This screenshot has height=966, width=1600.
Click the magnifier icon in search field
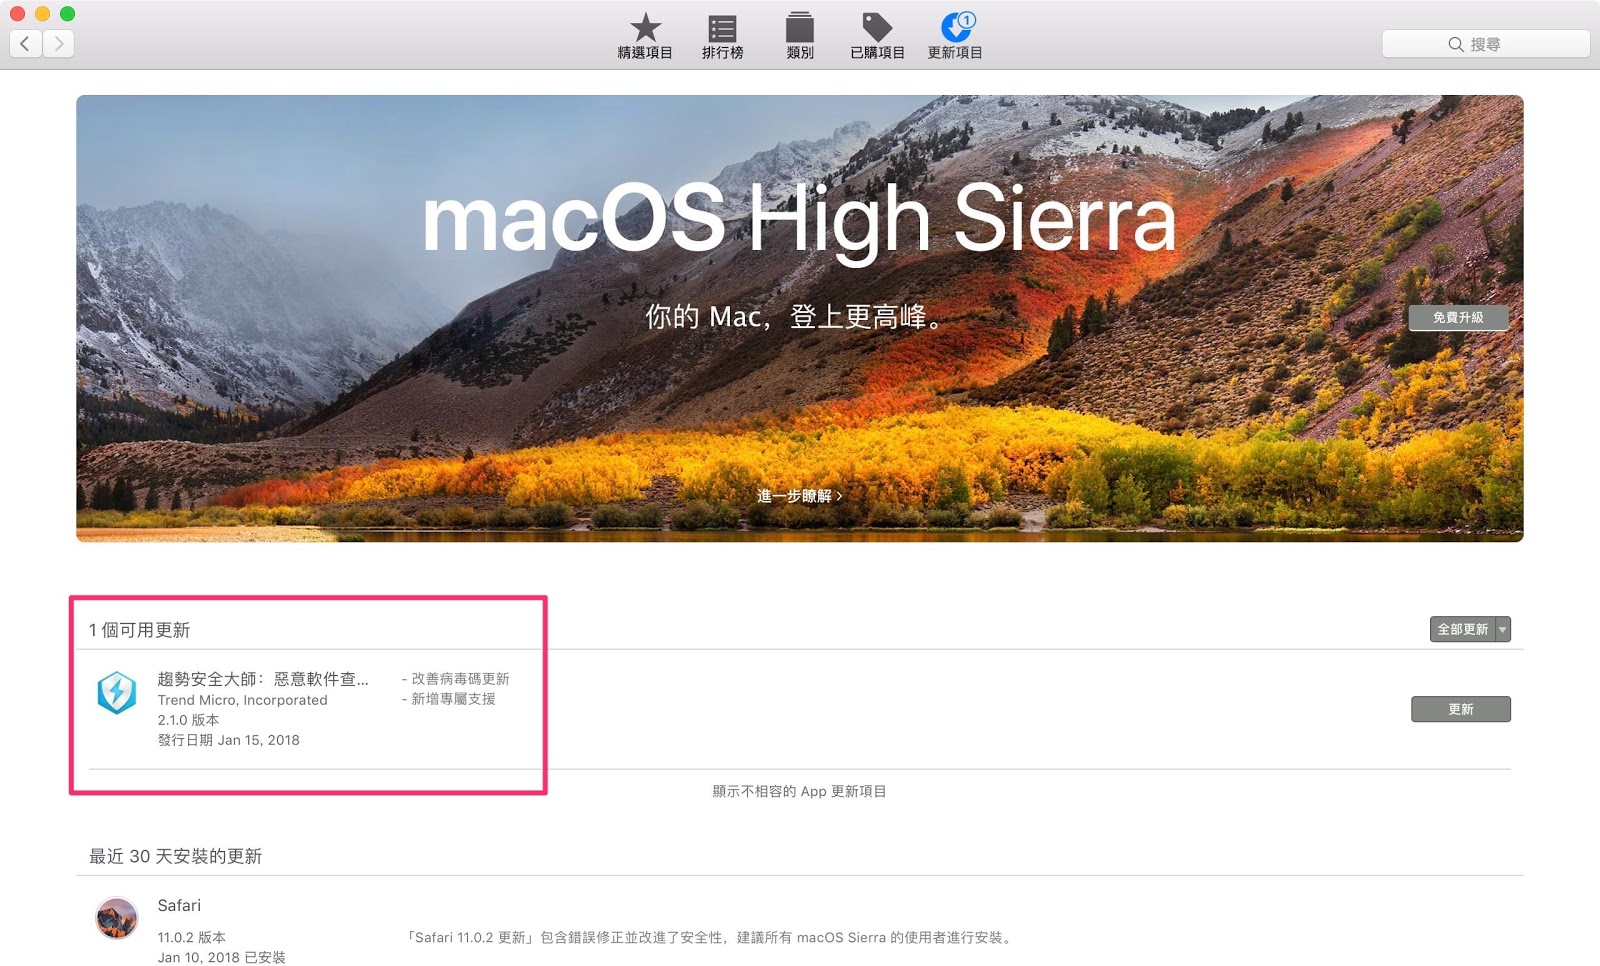point(1456,44)
